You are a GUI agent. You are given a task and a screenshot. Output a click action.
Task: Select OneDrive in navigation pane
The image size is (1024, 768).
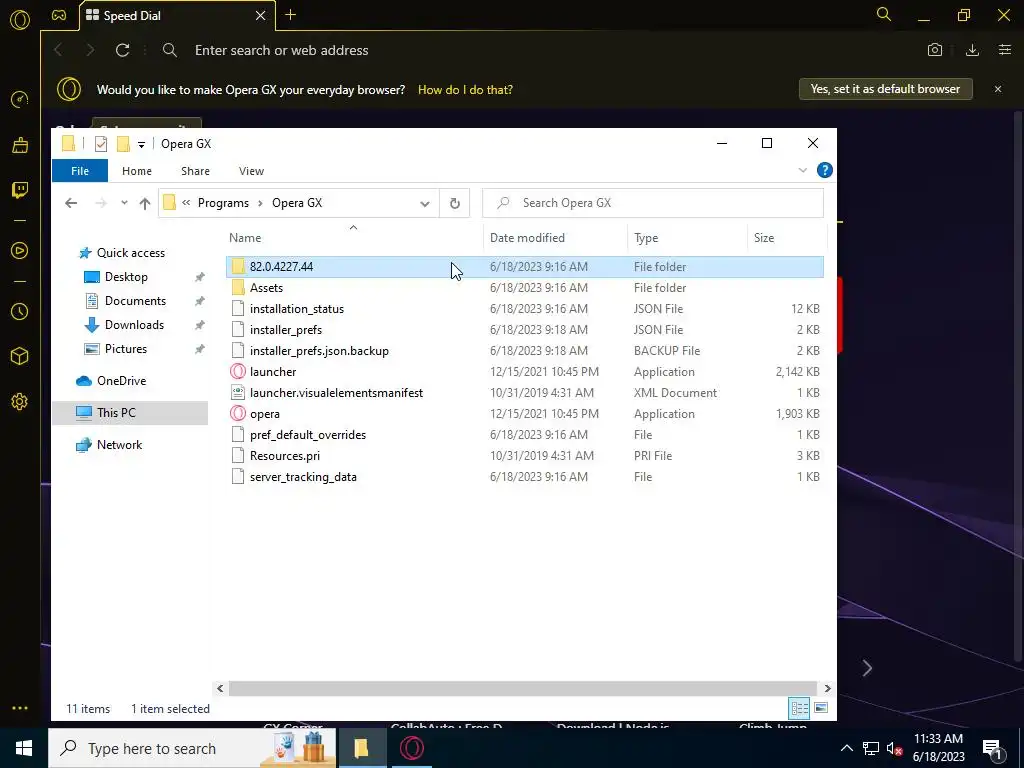(x=121, y=381)
